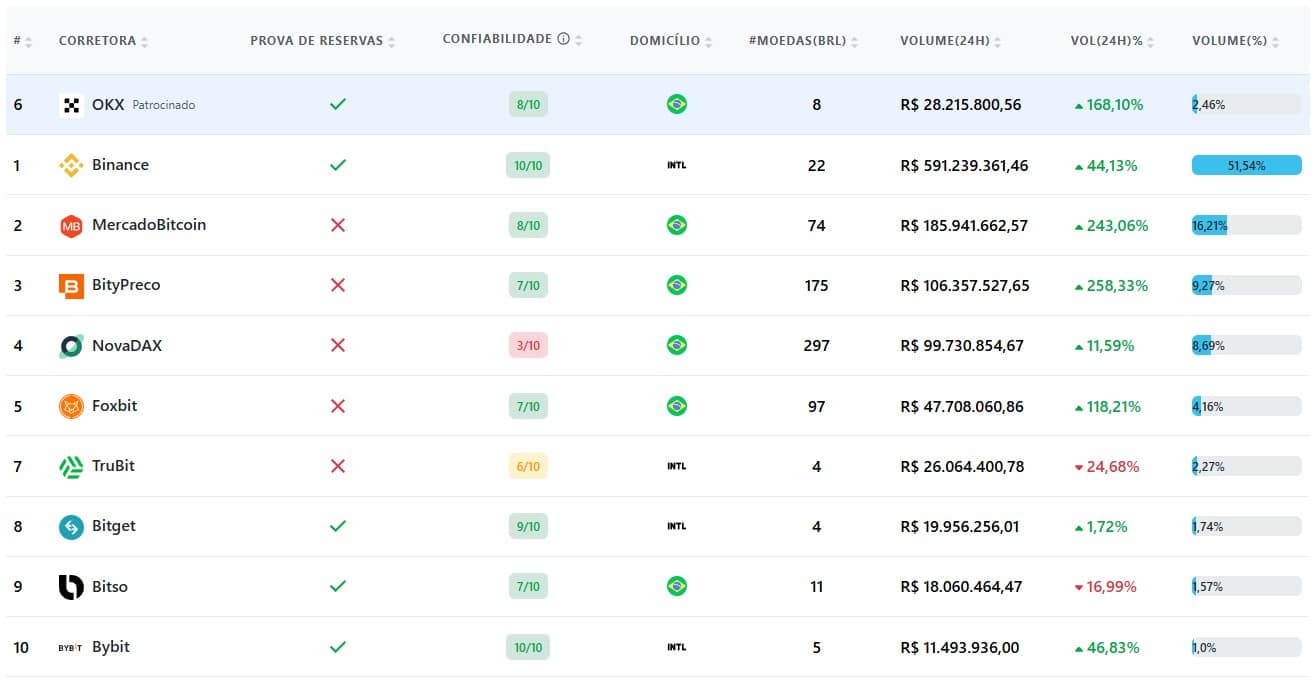
Task: Open the Foxbit exchange link
Action: 115,406
